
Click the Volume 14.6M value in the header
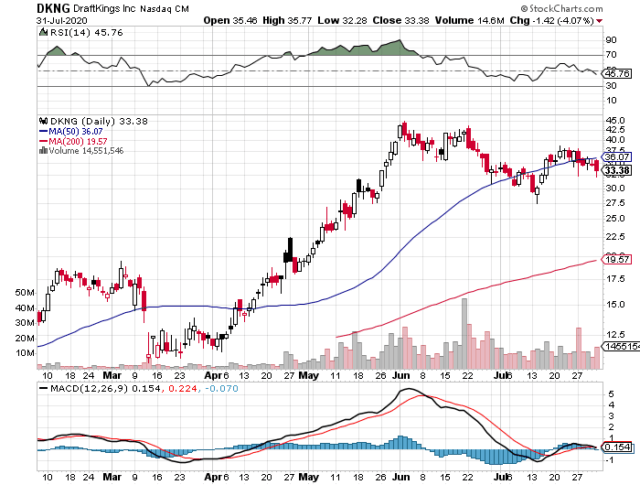(x=469, y=20)
